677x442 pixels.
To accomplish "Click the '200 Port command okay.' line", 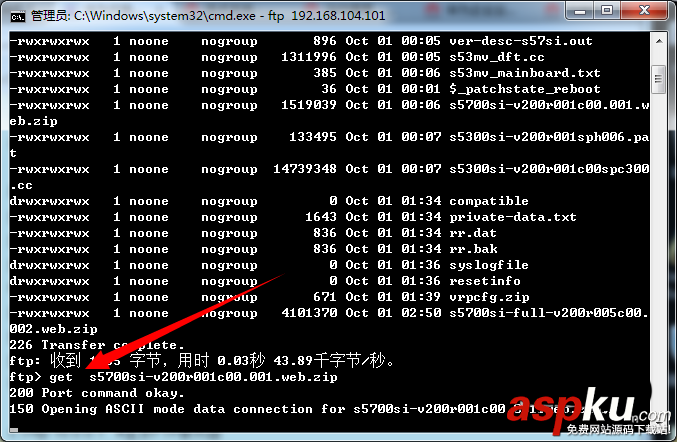I will (x=97, y=393).
